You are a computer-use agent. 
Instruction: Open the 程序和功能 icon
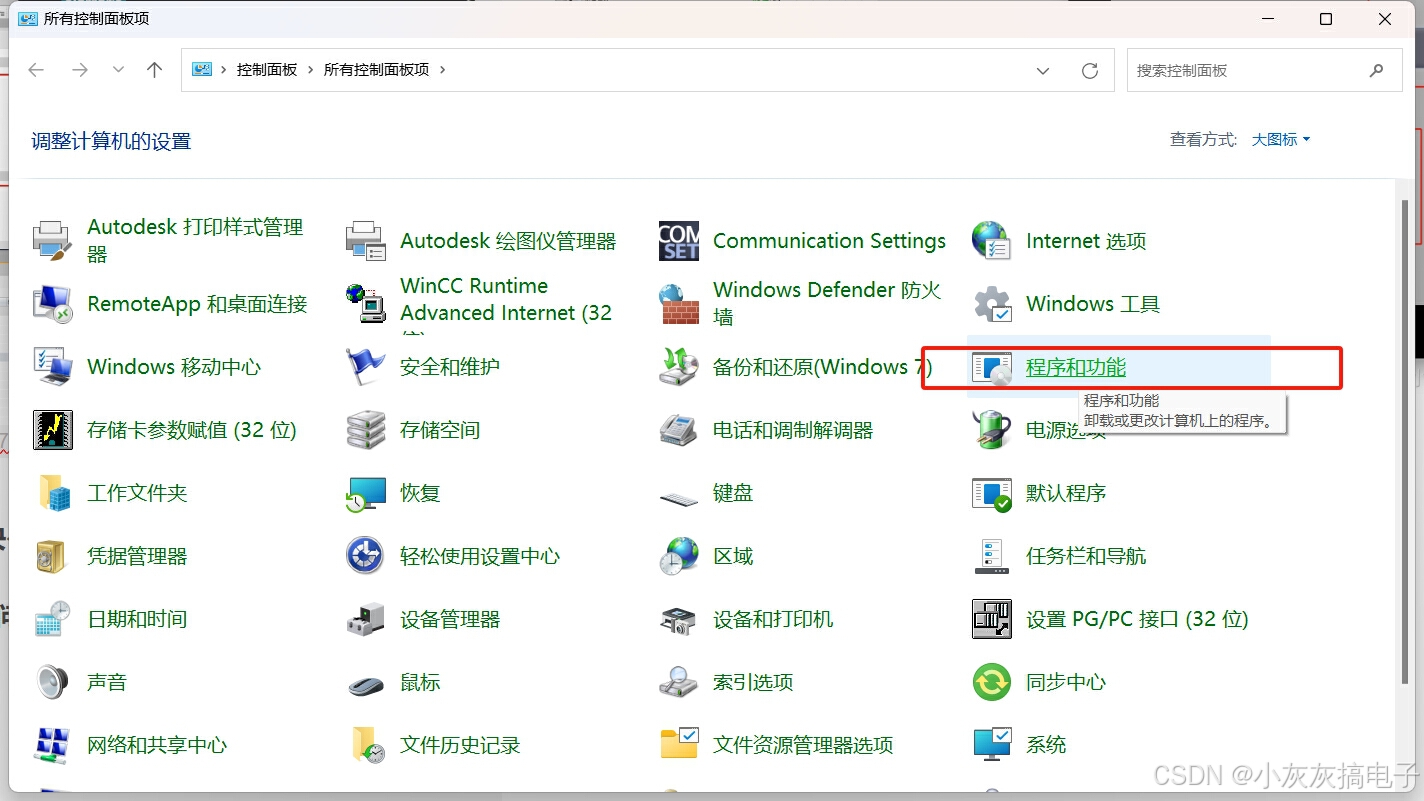click(992, 368)
